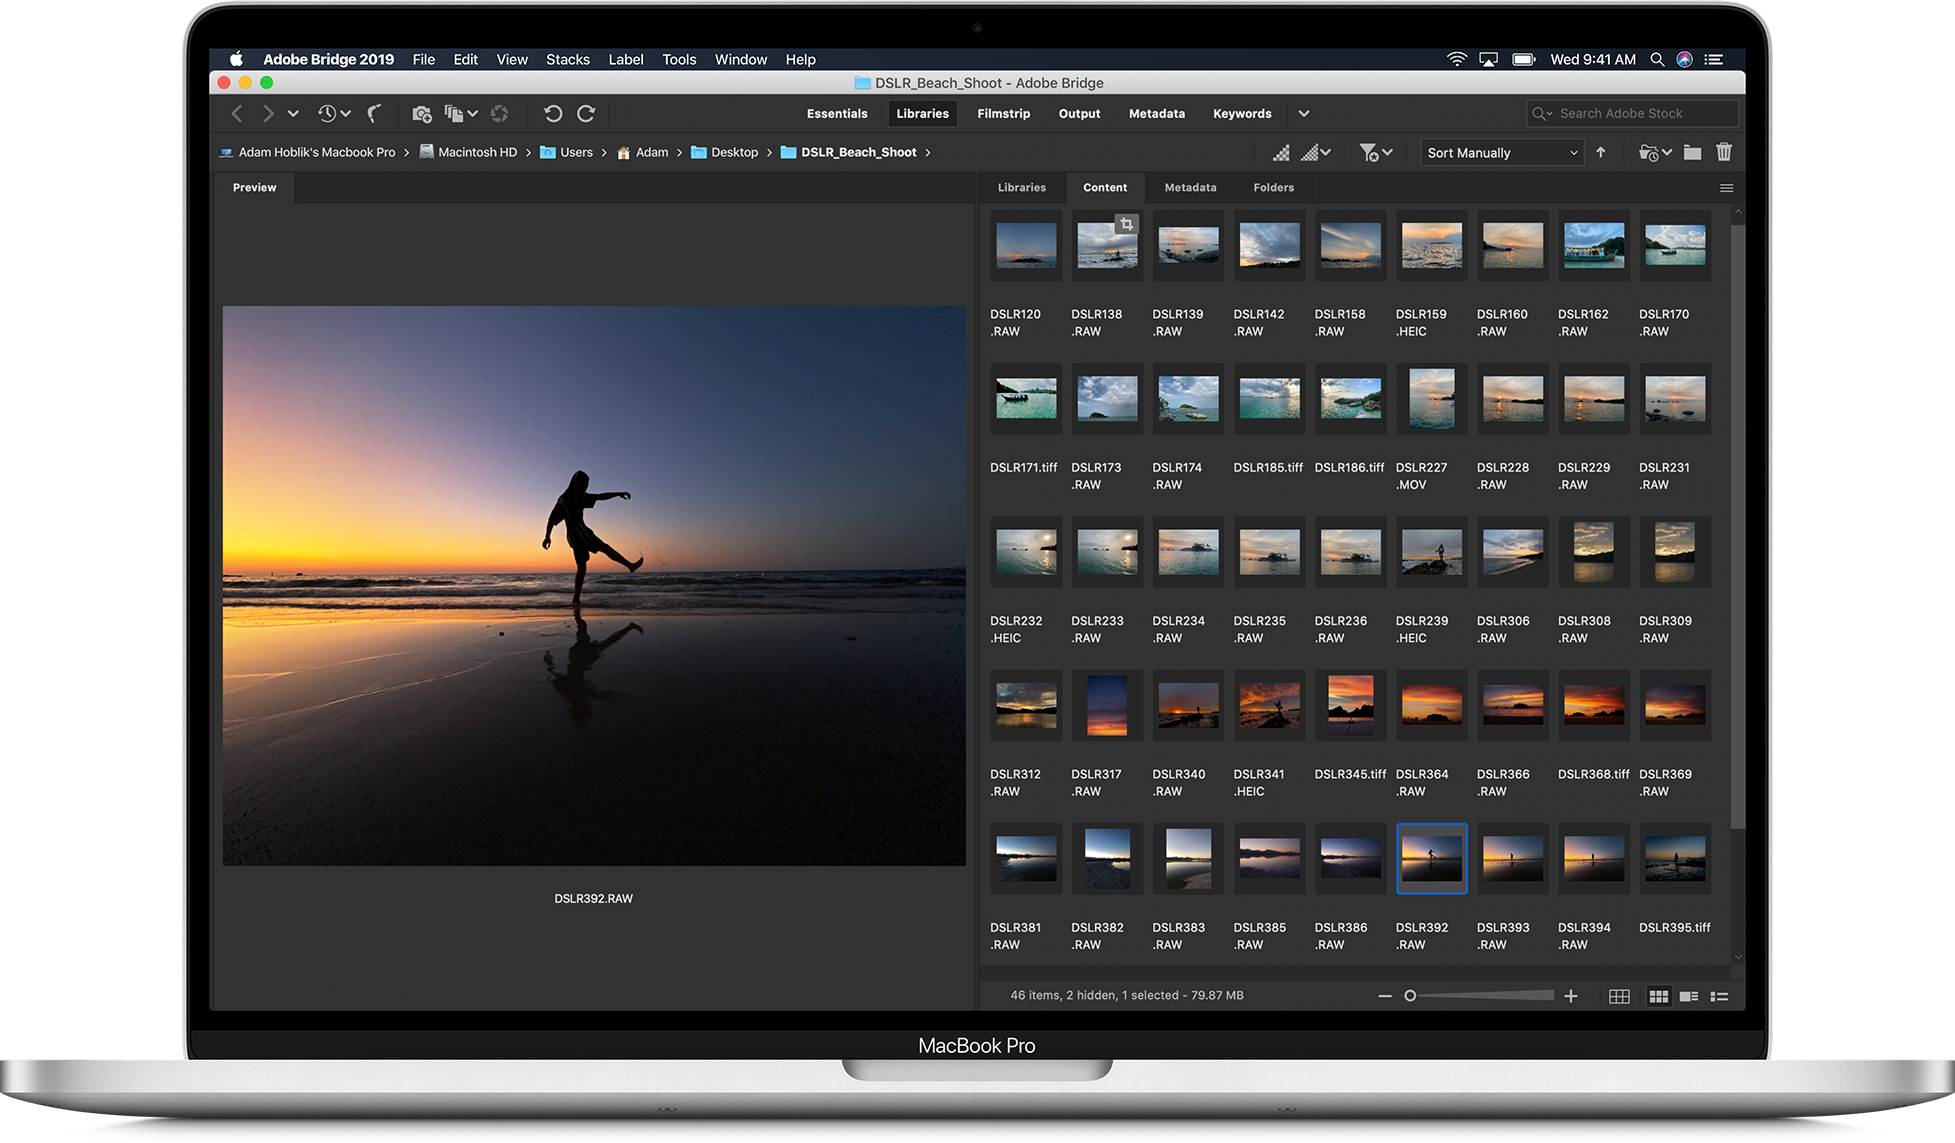Navigate to Desktop in the breadcrumb path
Viewport: 1955px width, 1143px height.
tap(734, 153)
